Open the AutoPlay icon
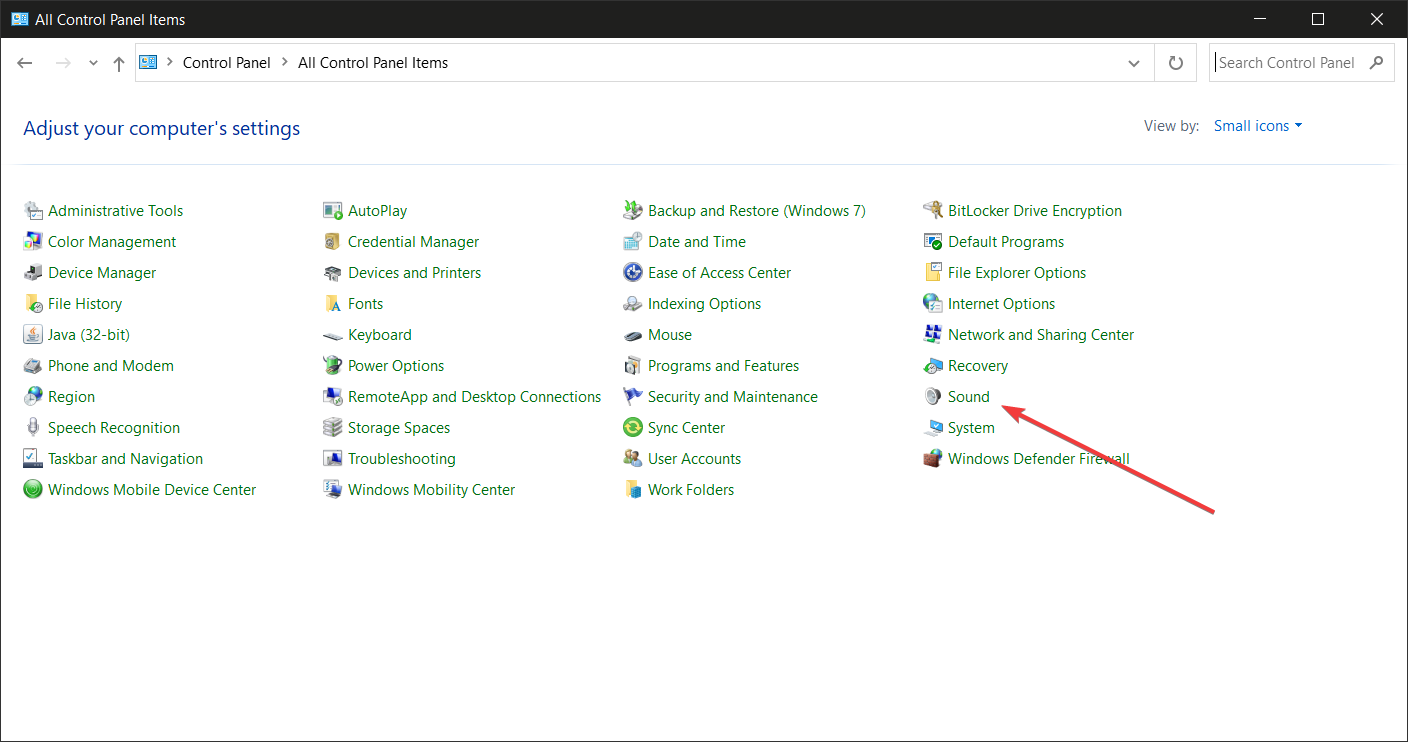 [x=333, y=211]
